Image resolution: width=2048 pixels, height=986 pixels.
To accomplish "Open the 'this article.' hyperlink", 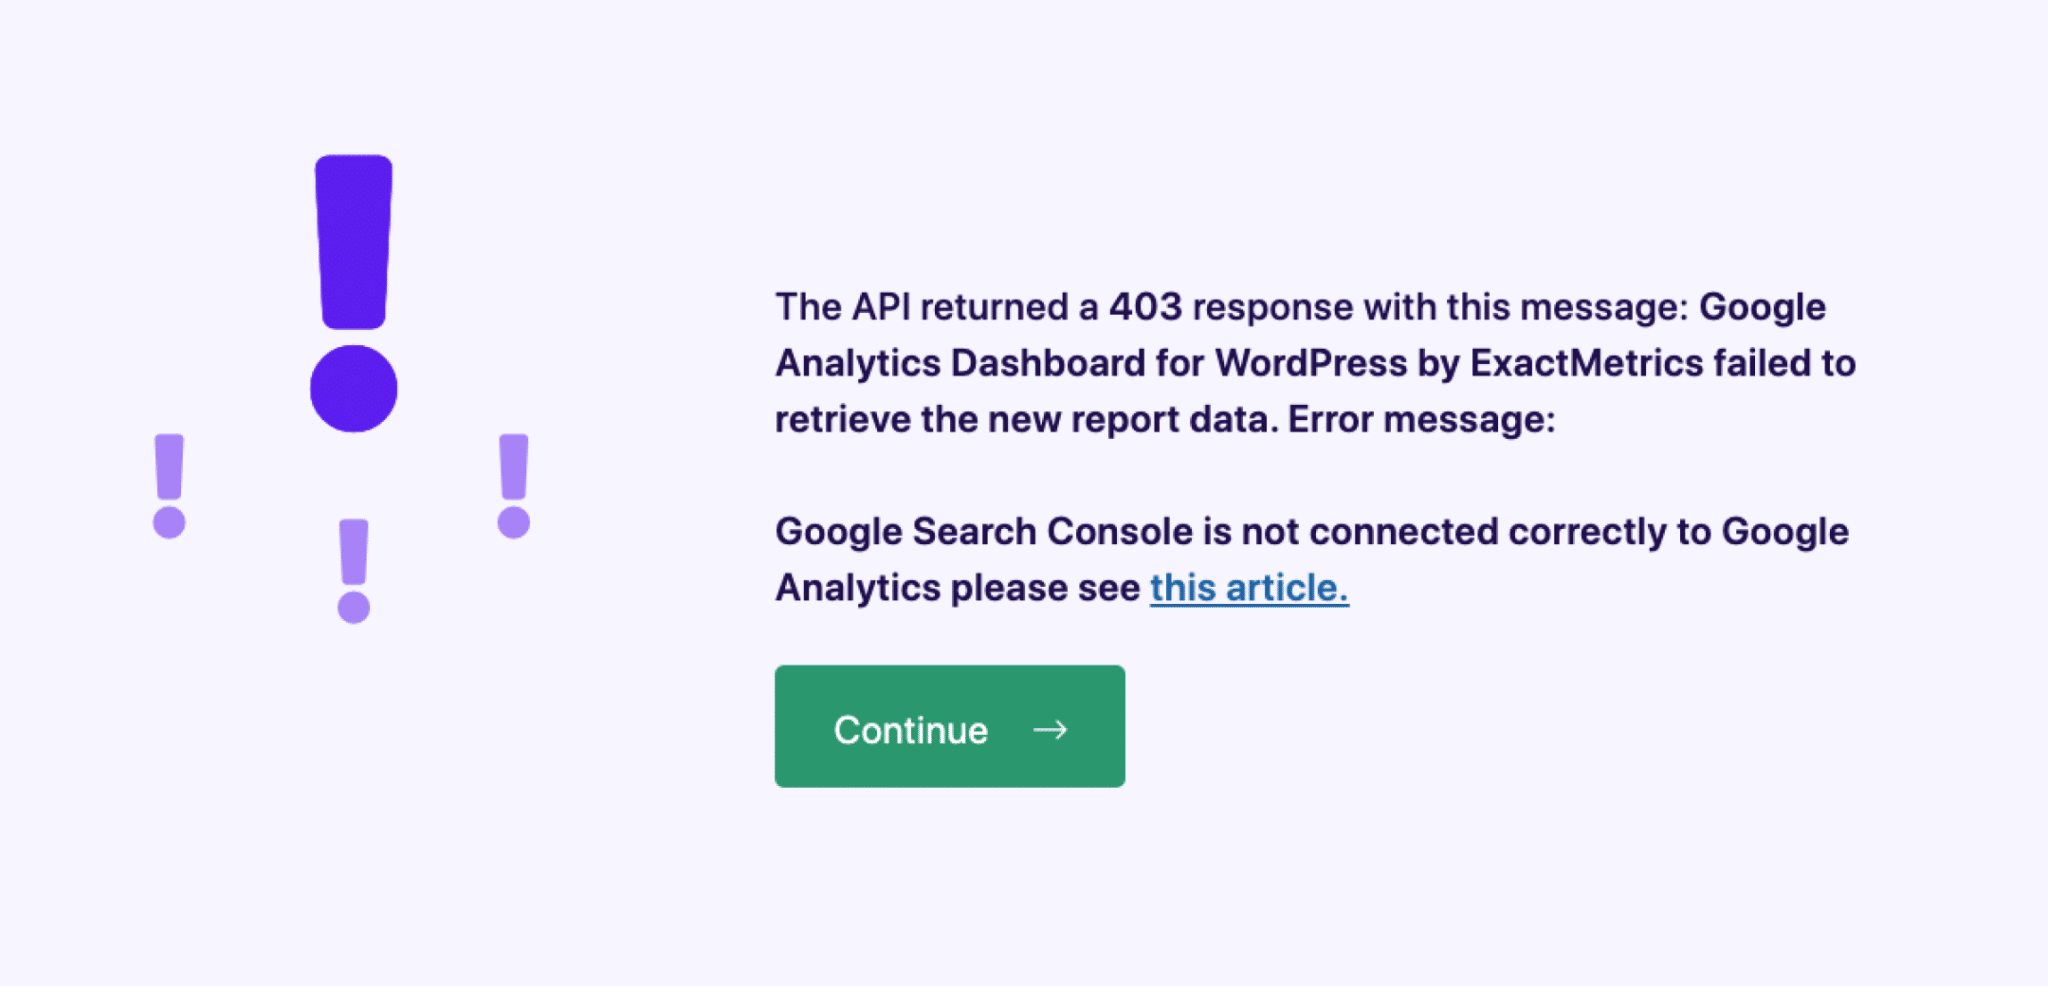I will [x=1249, y=588].
